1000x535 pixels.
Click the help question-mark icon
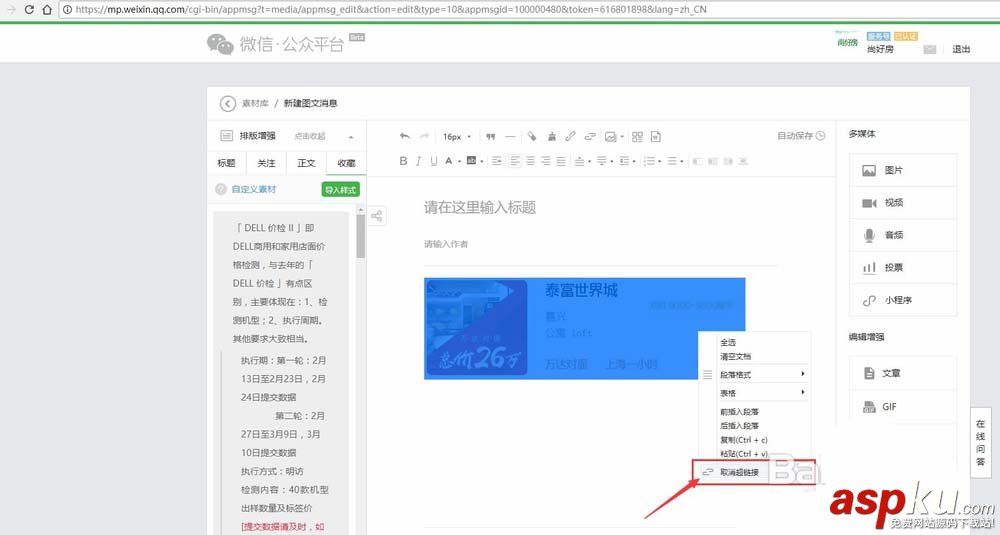pos(221,189)
